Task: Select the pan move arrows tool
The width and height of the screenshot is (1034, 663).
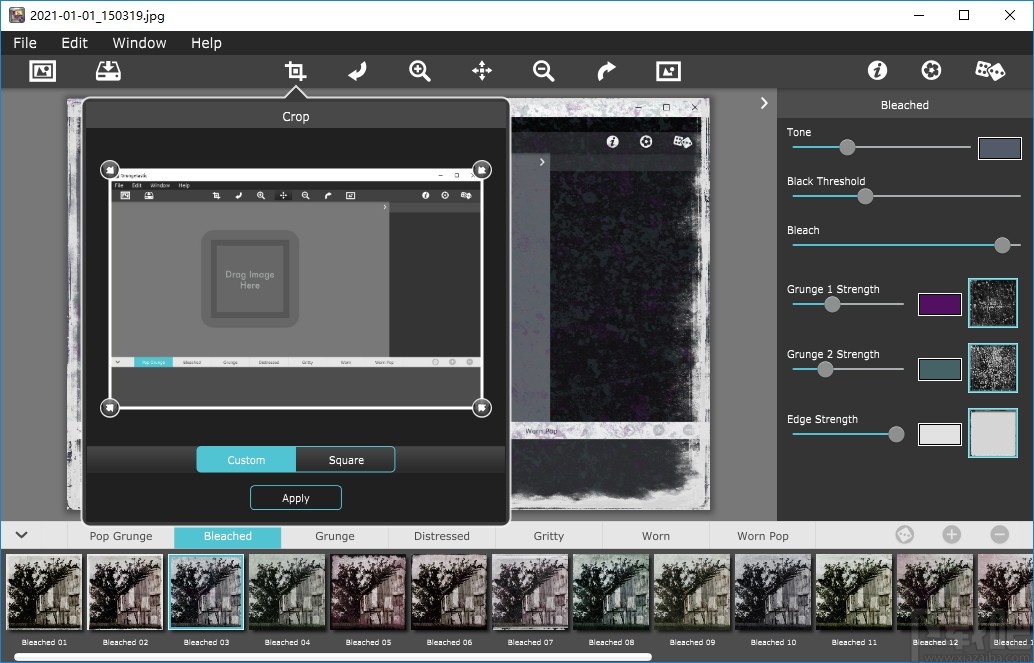Action: click(x=482, y=71)
